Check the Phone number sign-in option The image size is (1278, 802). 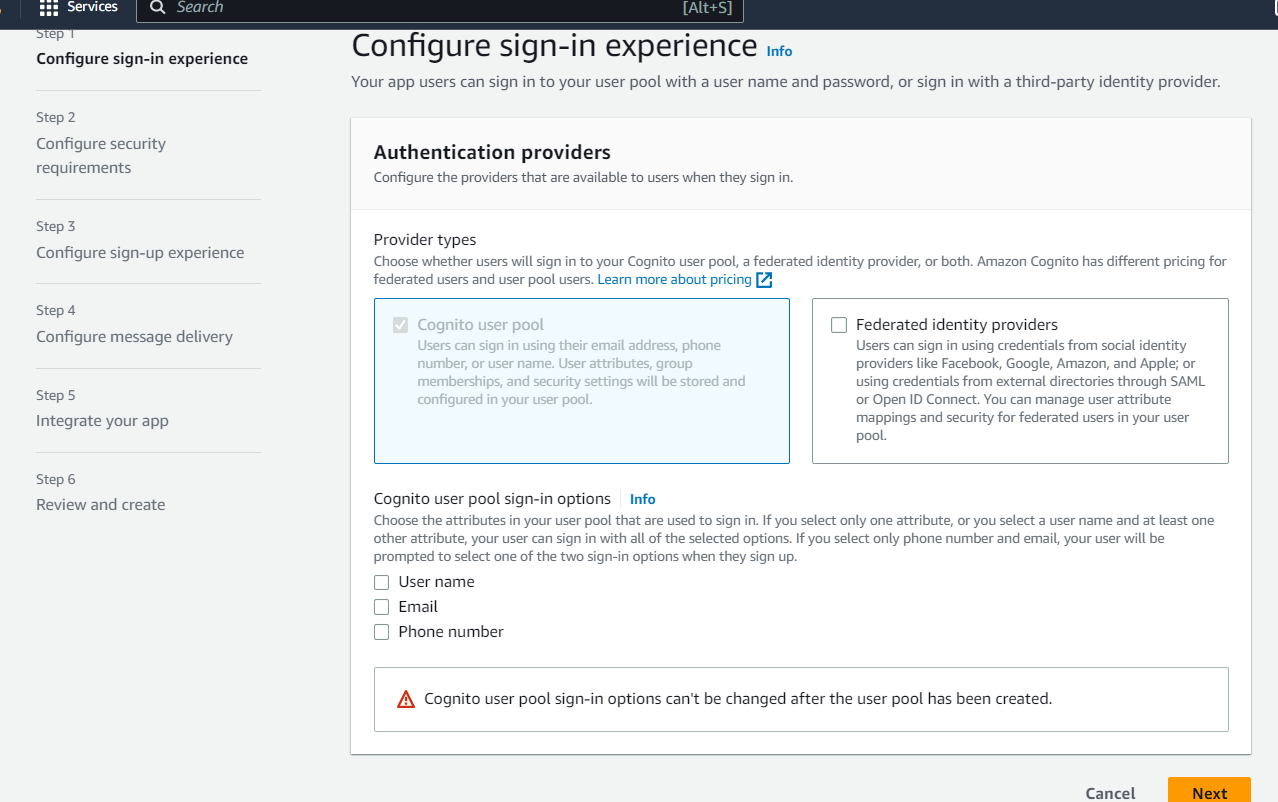(381, 632)
